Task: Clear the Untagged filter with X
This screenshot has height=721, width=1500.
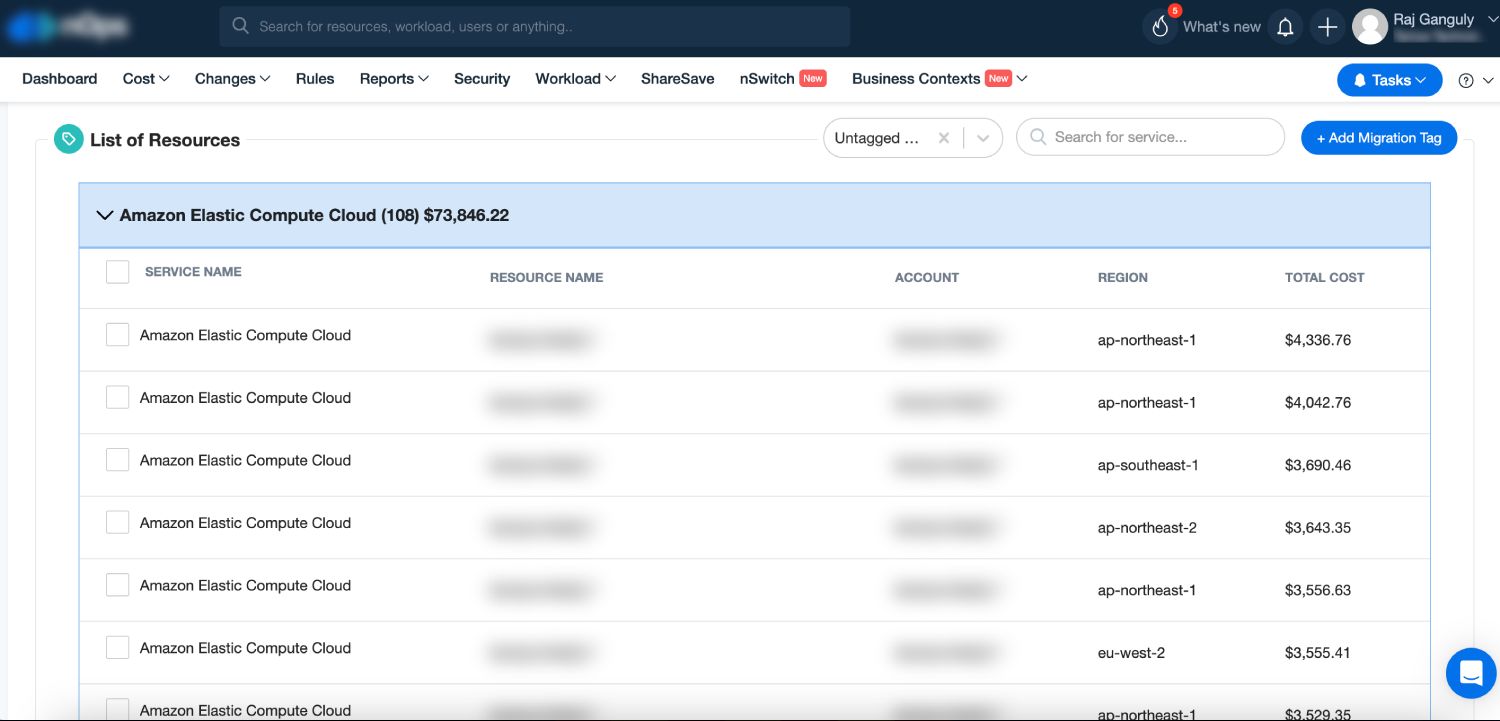Action: pos(943,138)
